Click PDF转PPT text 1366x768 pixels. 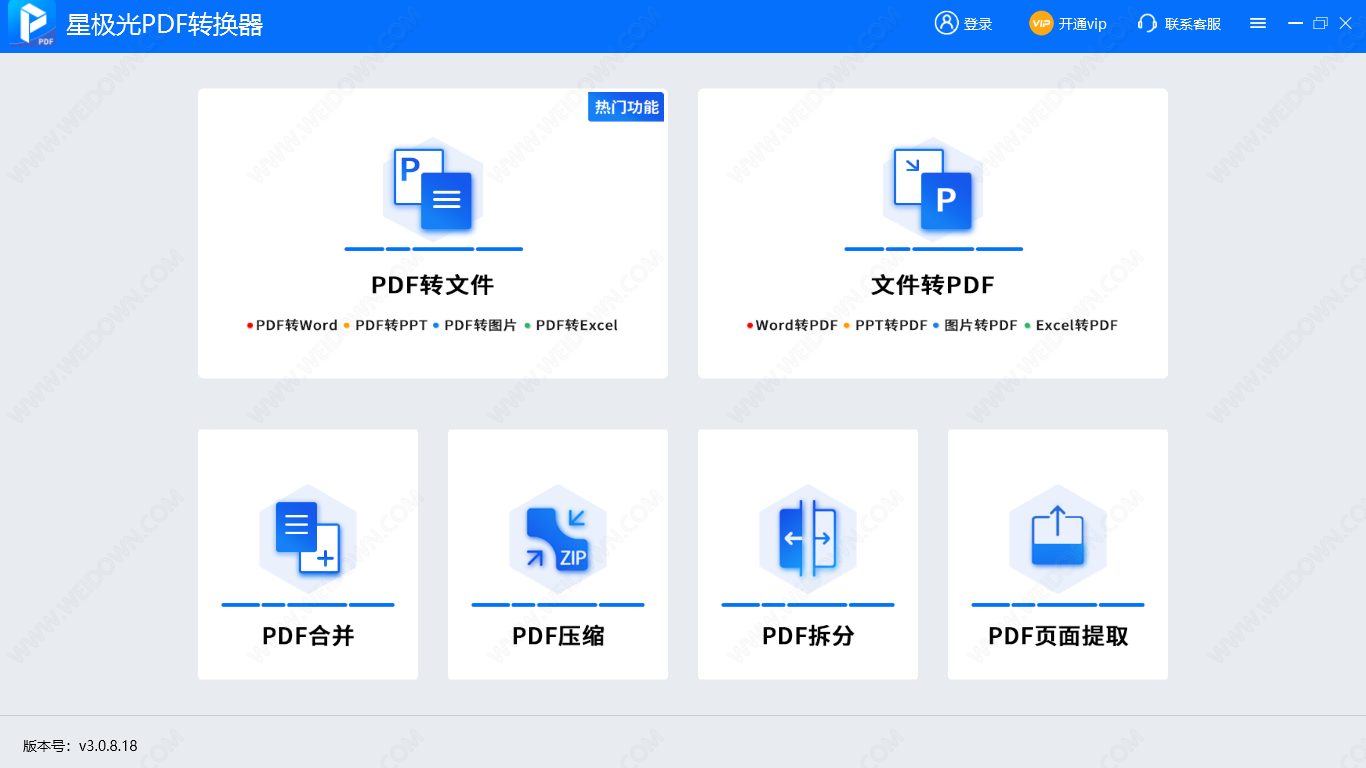pos(391,325)
